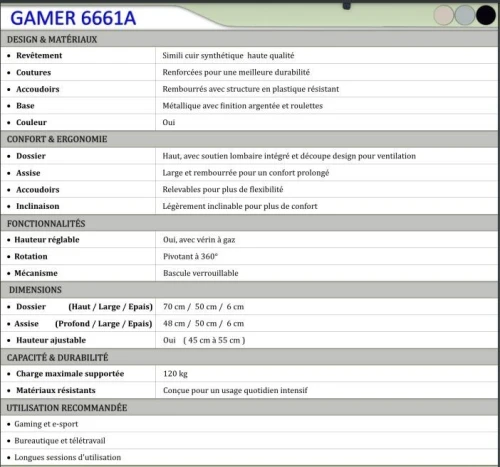
Task: Click 'Métallique avec finition argentée et roulettes'
Action: click(x=243, y=106)
